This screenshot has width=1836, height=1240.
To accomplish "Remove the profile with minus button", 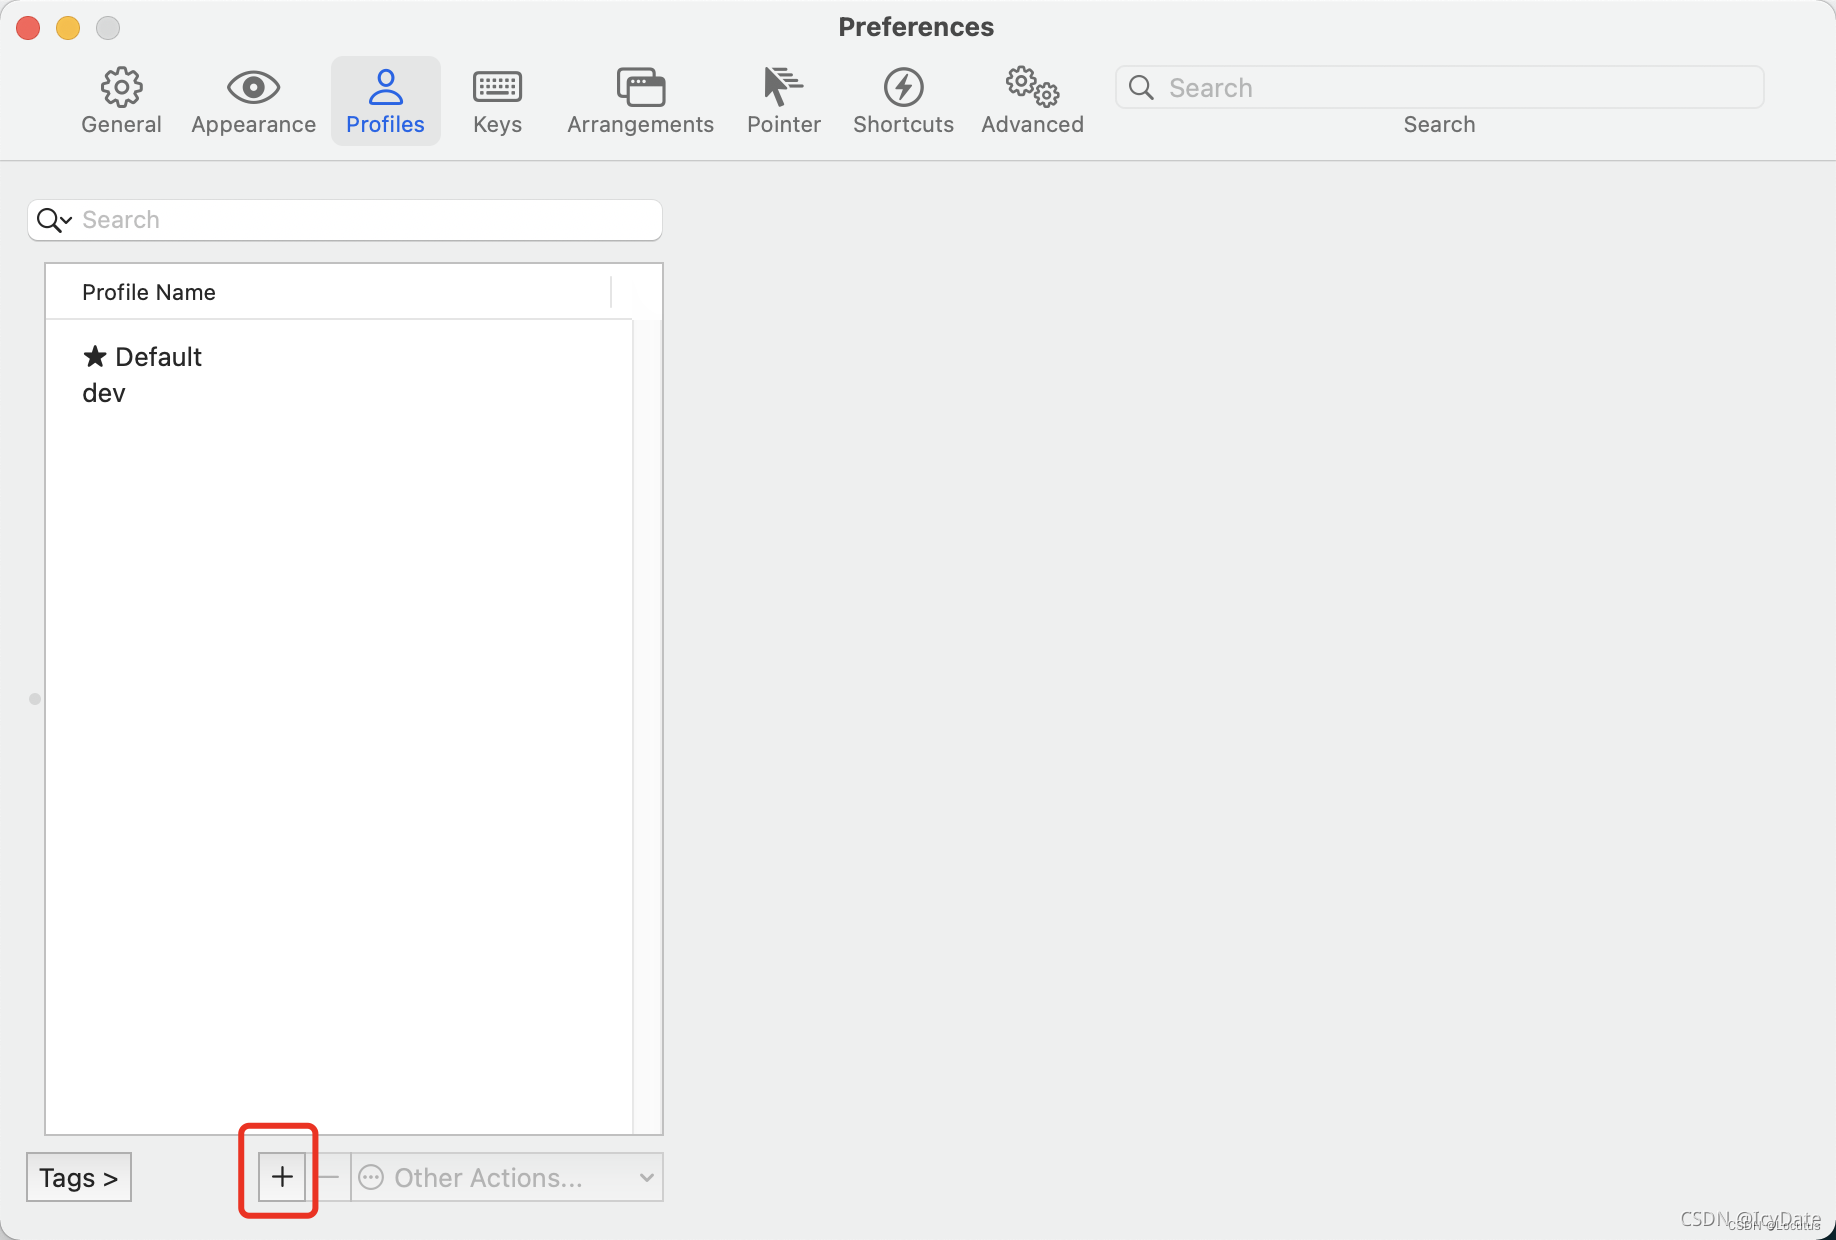I will pos(328,1177).
